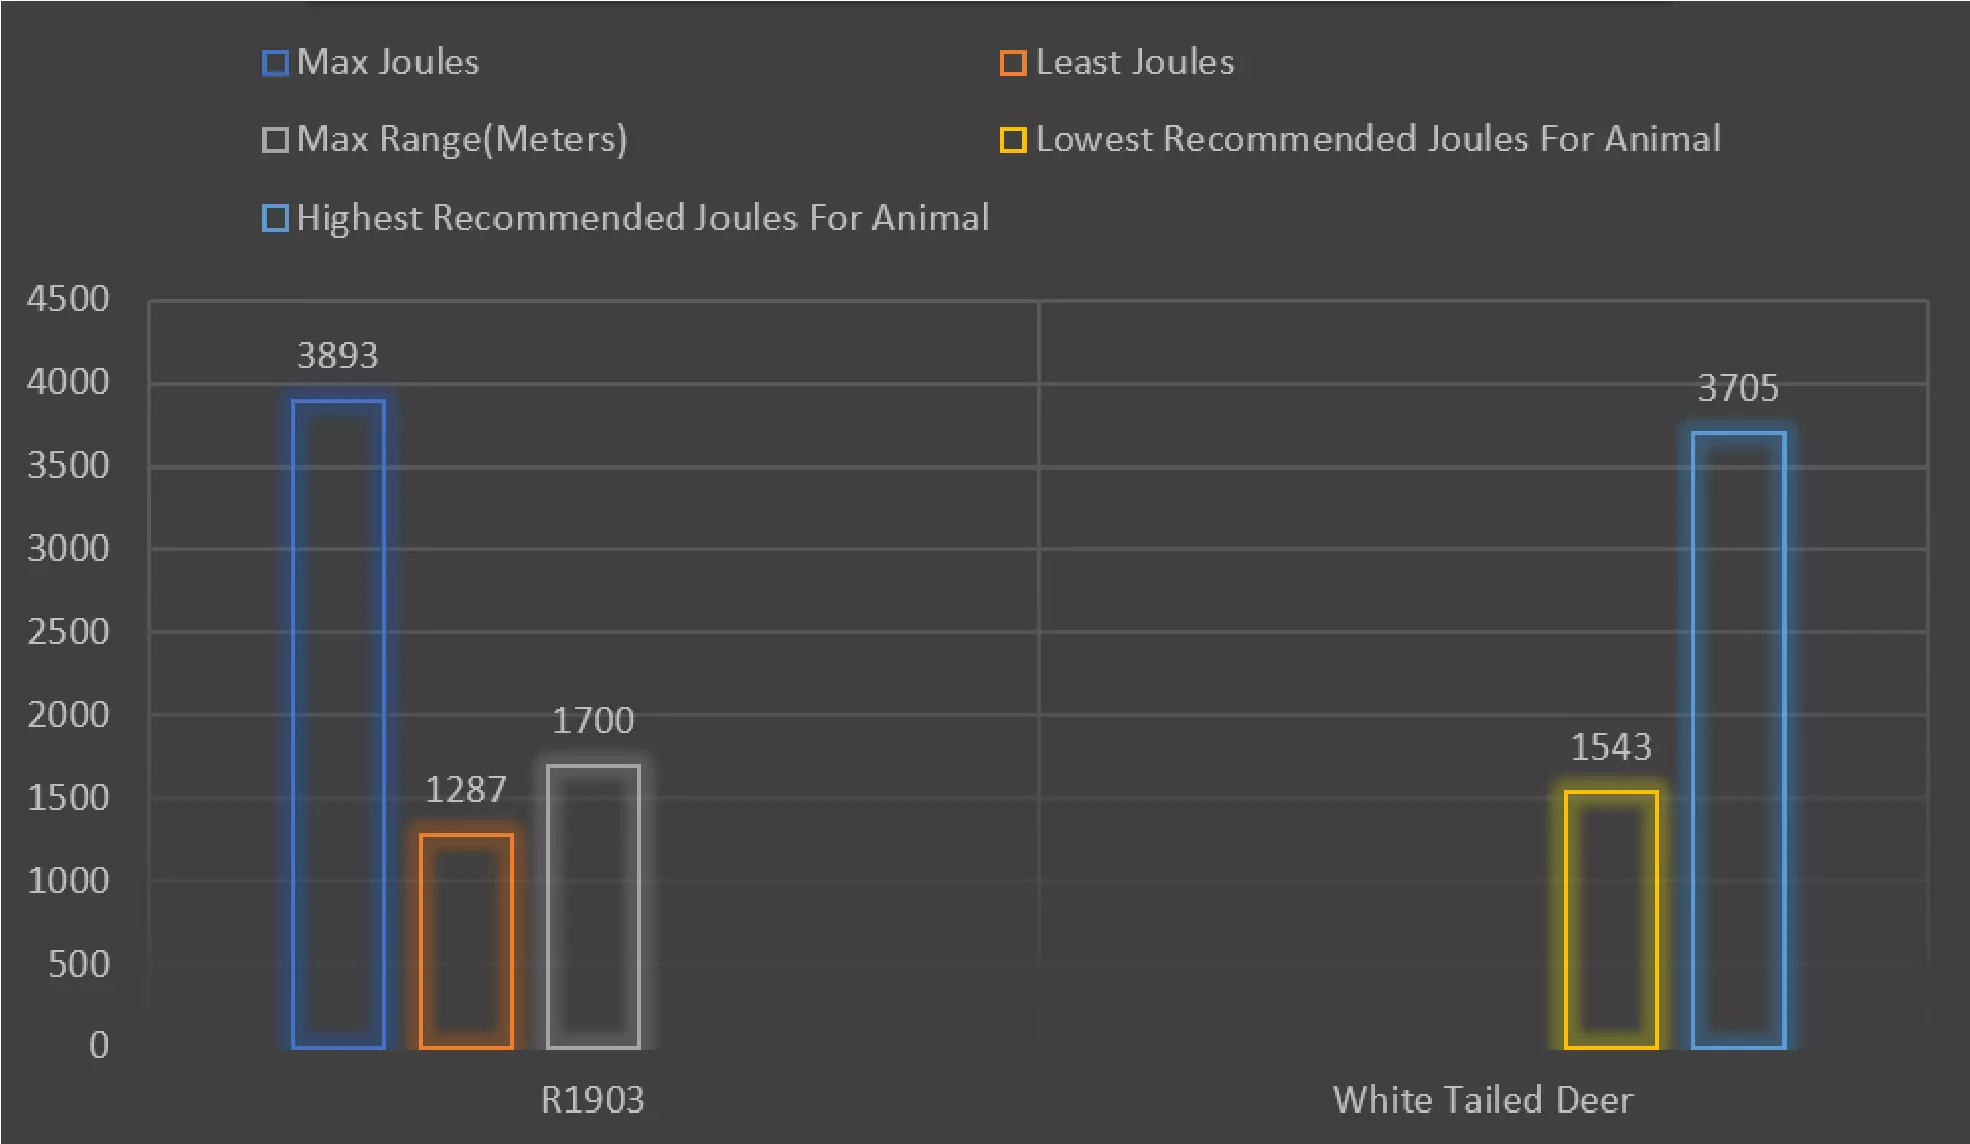Click the R1903 category axis label
Screen dimensions: 1970x1144
tap(592, 1100)
